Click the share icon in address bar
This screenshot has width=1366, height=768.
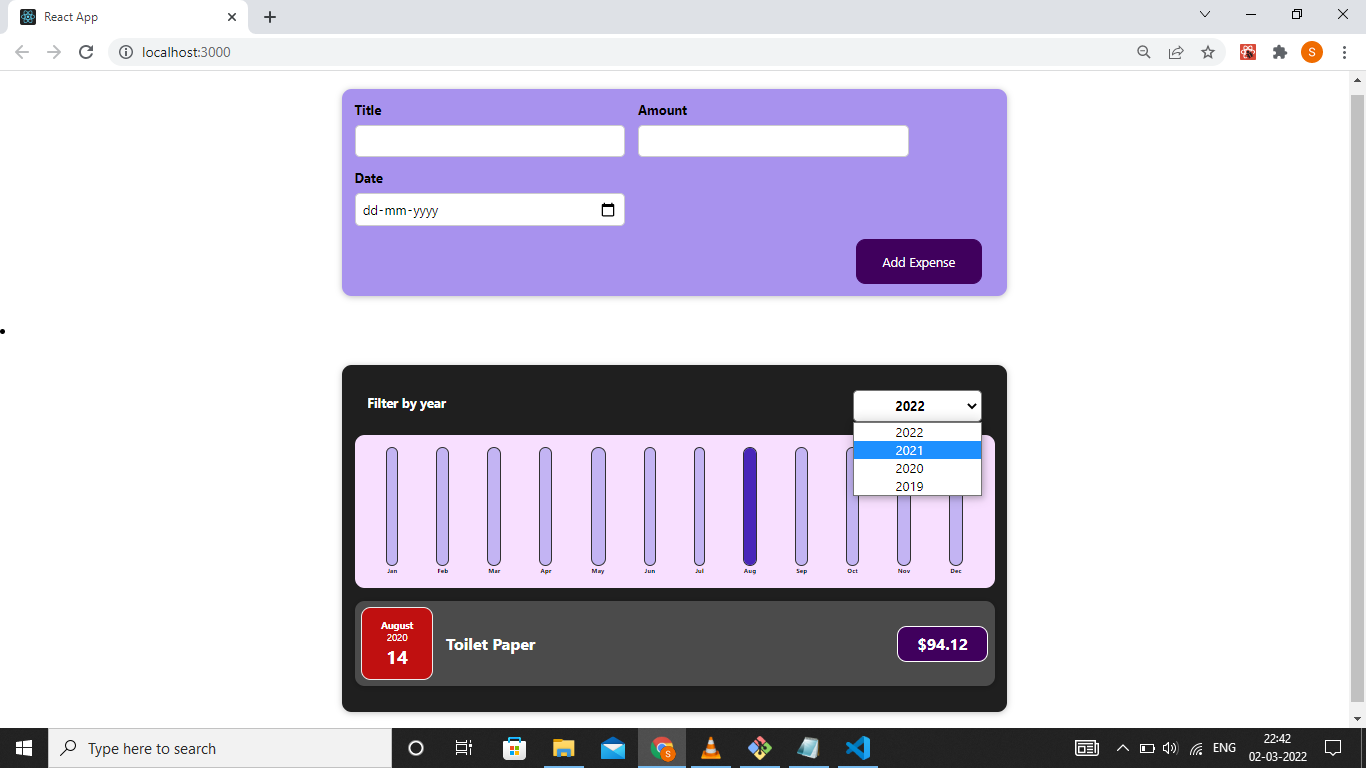1176,52
